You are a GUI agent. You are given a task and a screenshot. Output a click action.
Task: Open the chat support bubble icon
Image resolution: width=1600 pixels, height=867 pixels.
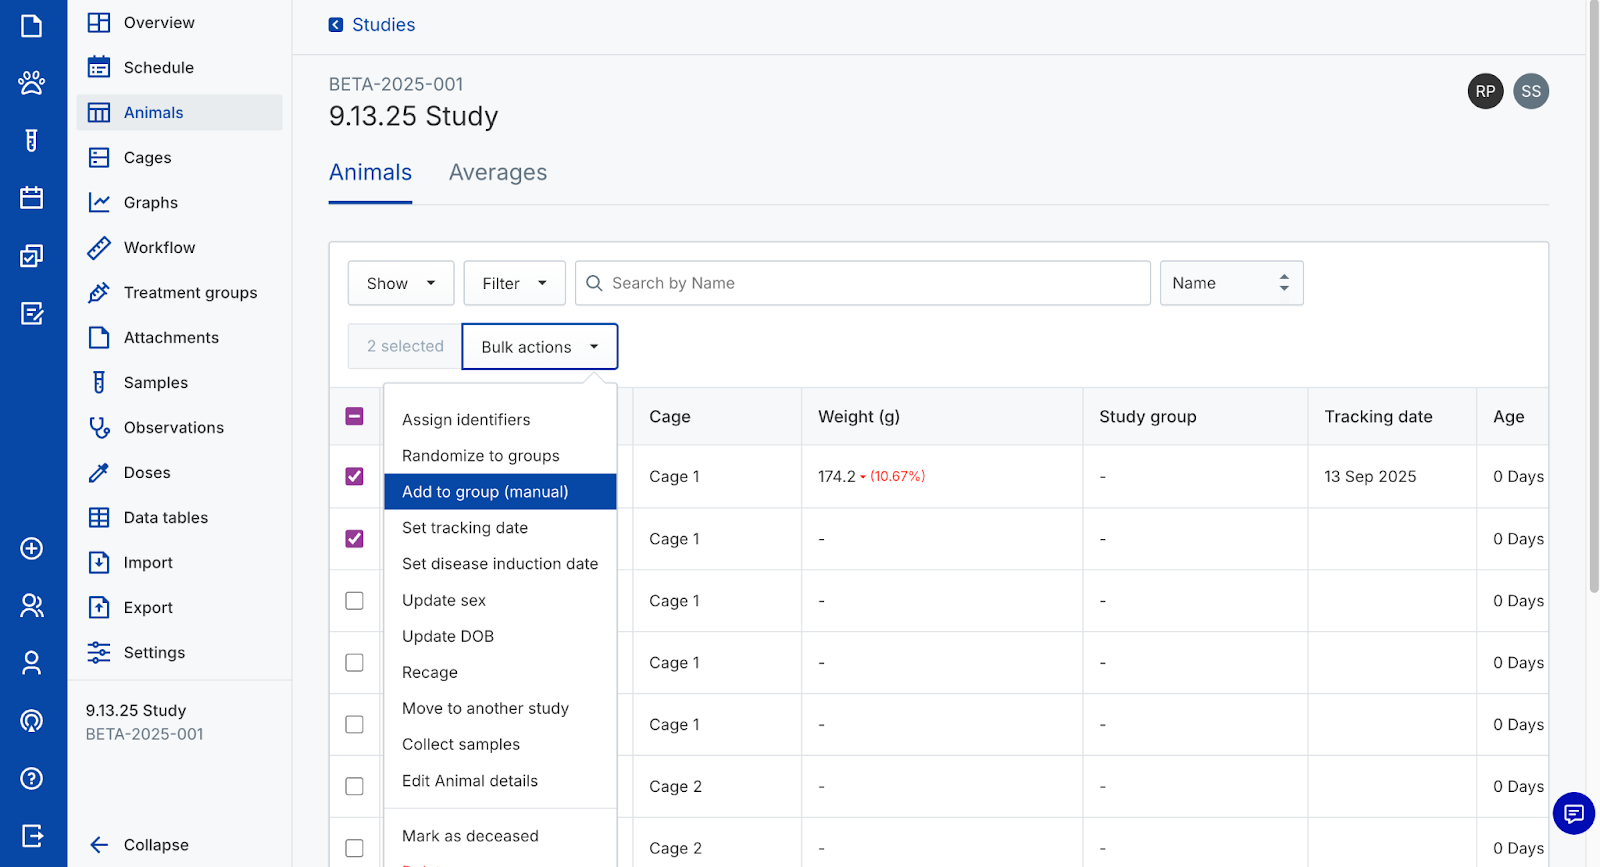1573,813
